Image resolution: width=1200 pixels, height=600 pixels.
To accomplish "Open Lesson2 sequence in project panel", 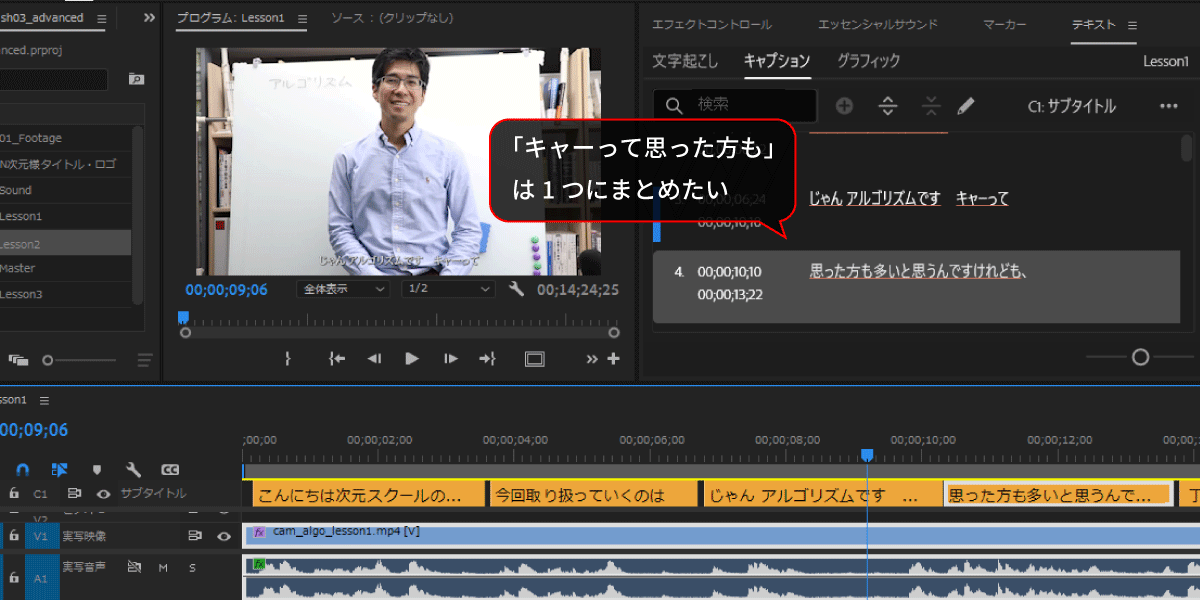I will (65, 243).
